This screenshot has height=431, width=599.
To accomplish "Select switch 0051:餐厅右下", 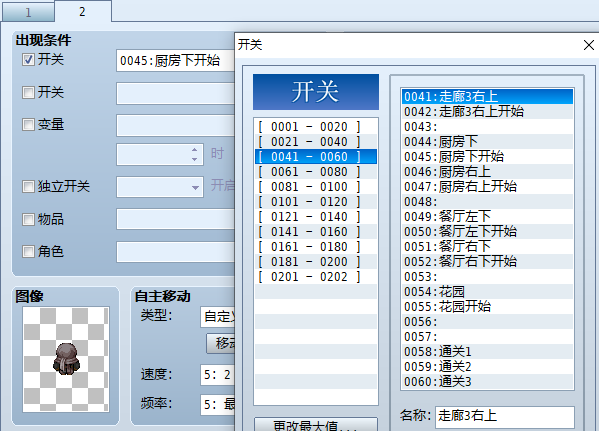I will (487, 246).
